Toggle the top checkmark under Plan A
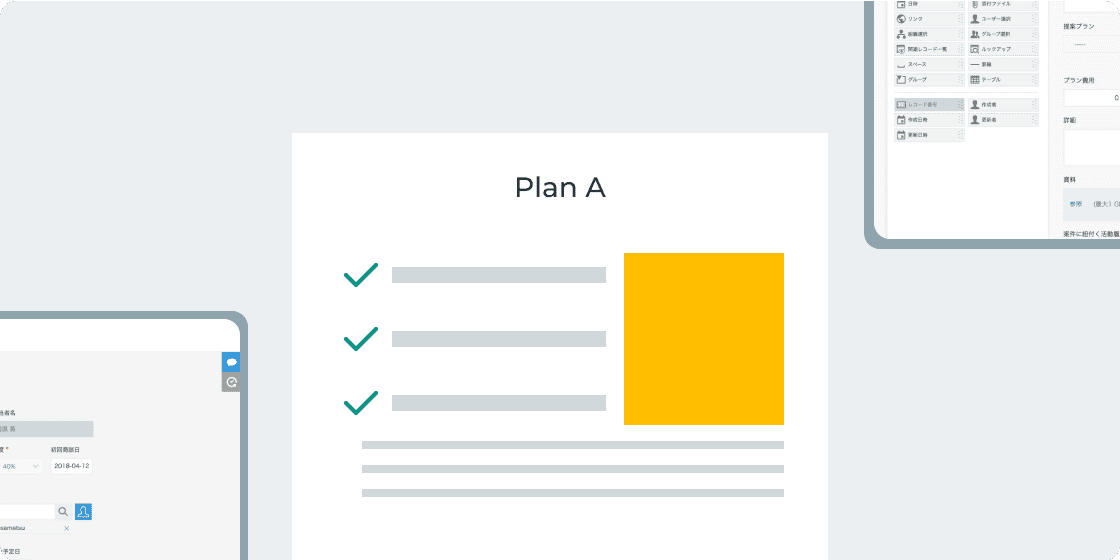Screen dimensions: 1120x560 (x=360, y=275)
